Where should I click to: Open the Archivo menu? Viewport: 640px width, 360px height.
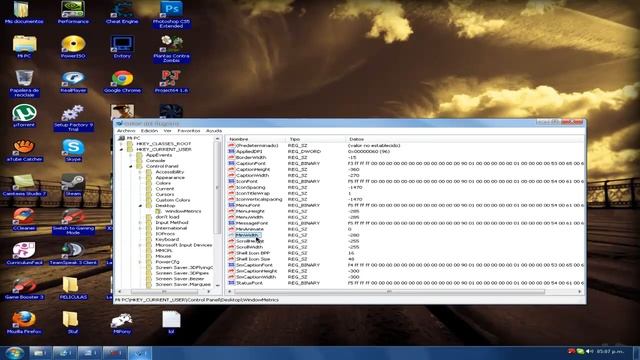126,131
